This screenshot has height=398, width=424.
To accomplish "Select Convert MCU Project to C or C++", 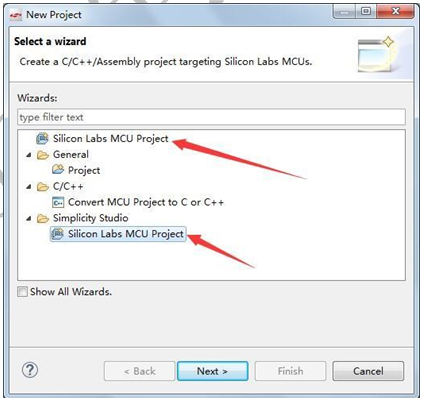I will coord(146,202).
